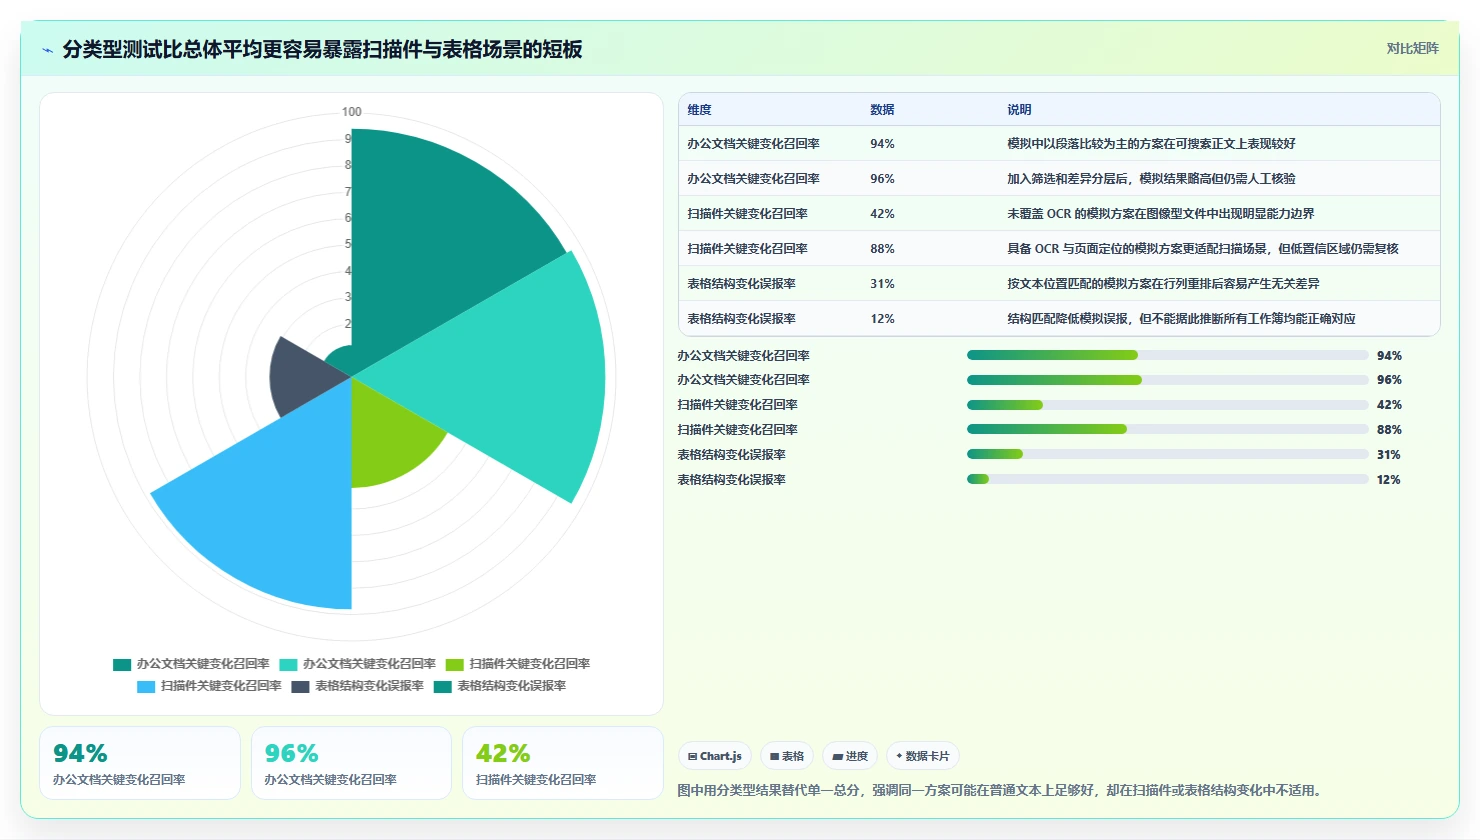Click the wave icon beside the page title
The height and width of the screenshot is (840, 1480).
point(47,50)
